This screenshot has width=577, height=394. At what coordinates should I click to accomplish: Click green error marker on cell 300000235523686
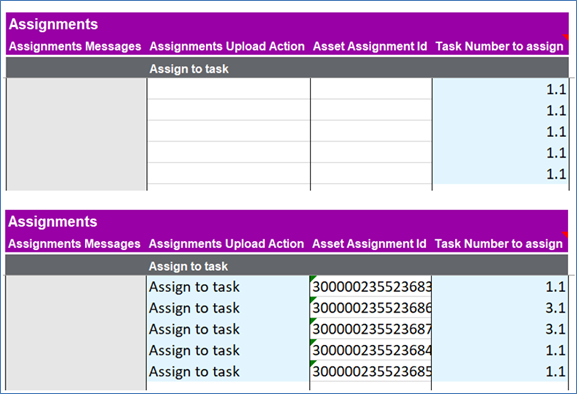[x=314, y=300]
